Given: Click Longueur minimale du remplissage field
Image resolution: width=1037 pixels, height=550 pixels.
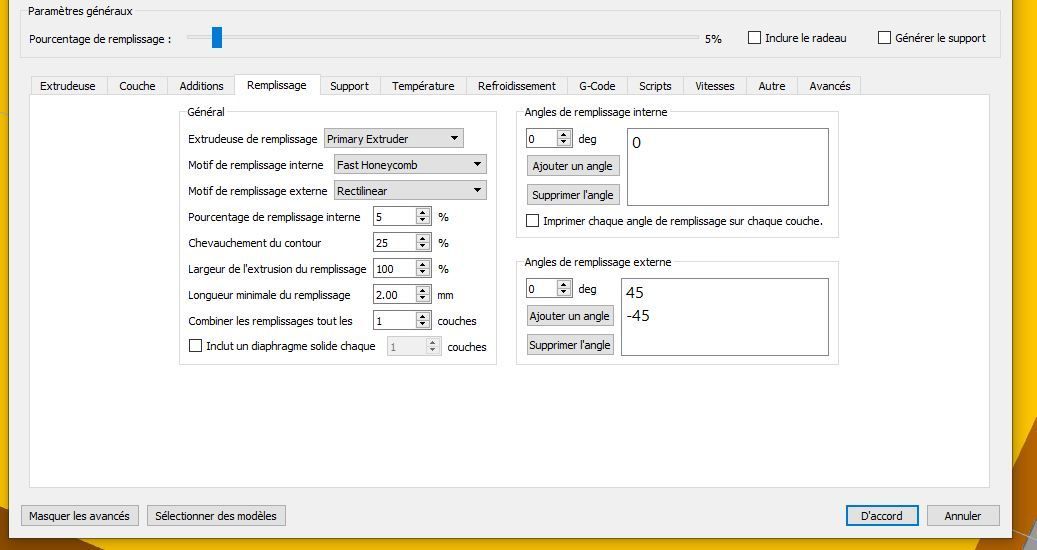Looking at the screenshot, I should [x=395, y=295].
